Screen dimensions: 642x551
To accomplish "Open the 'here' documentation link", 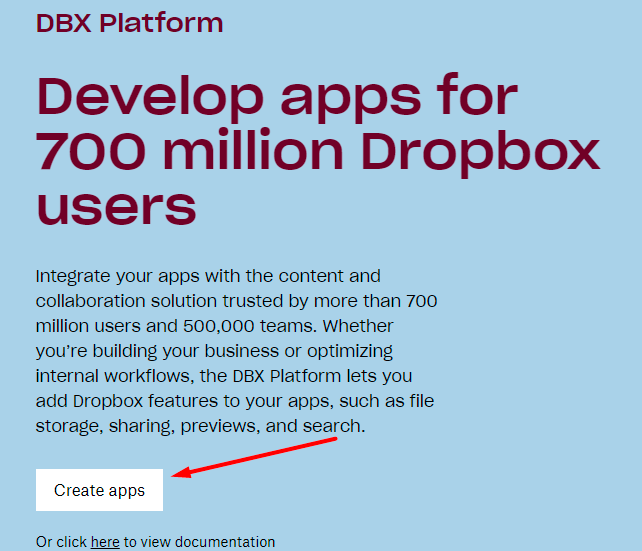I will pos(105,542).
